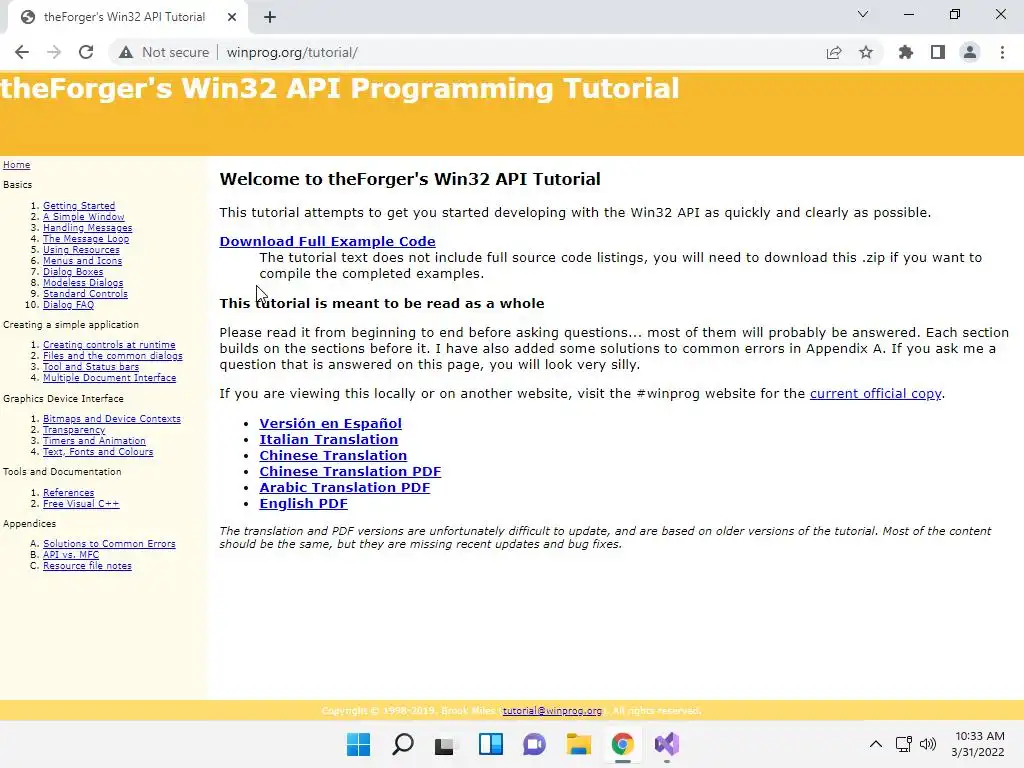Image resolution: width=1024 pixels, height=768 pixels.
Task: Open Versión en Español translation
Action: (330, 424)
